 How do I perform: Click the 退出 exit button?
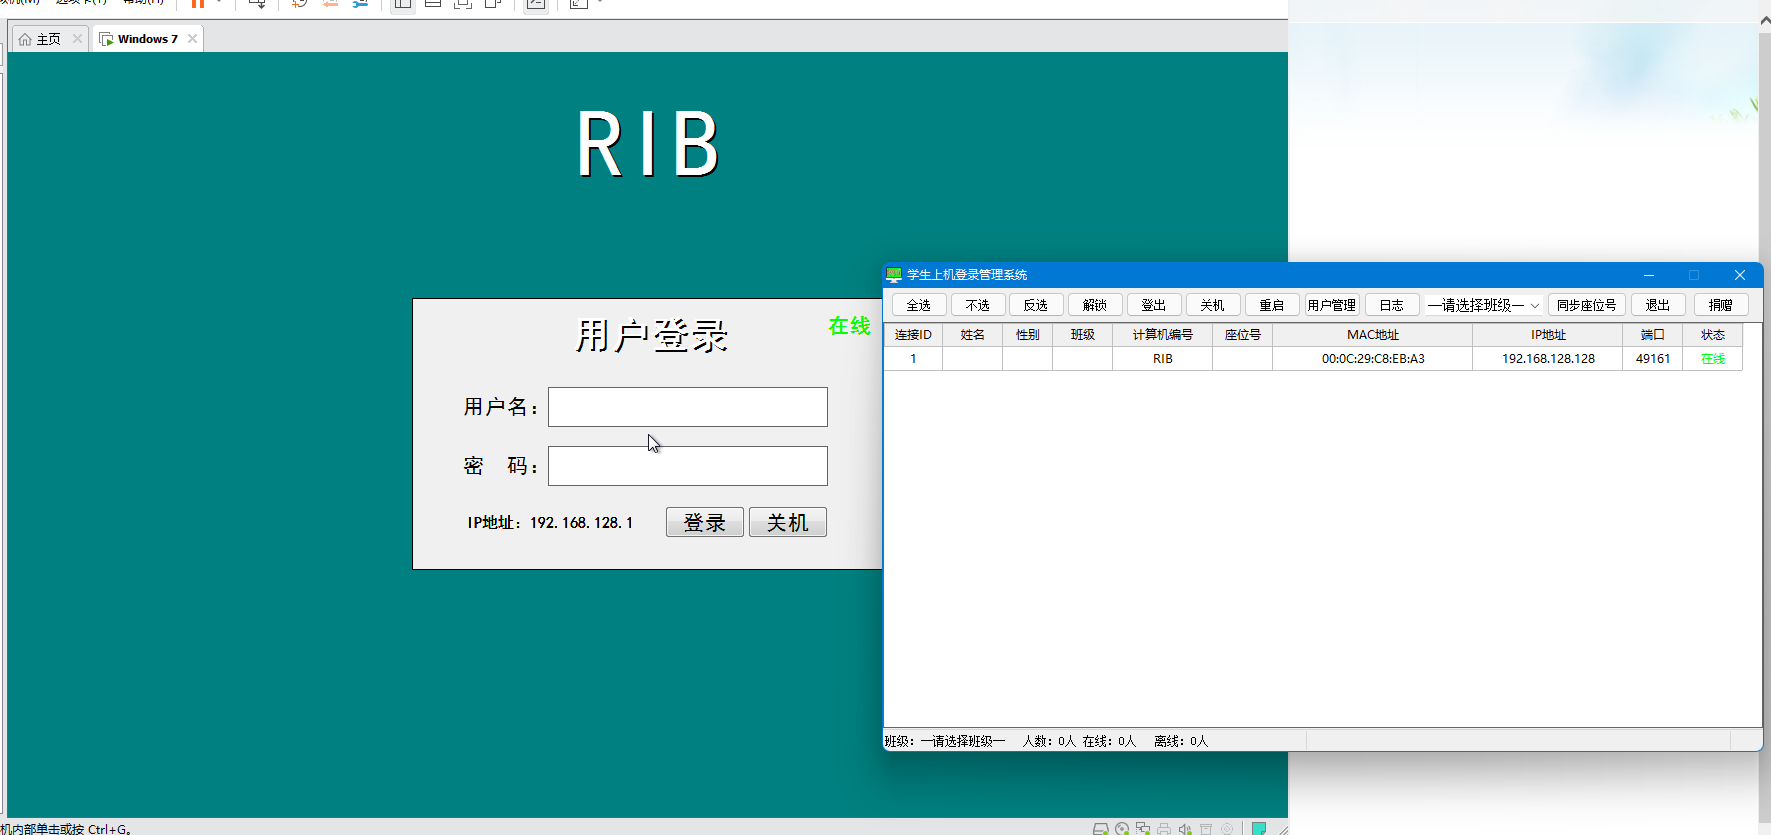coord(1658,305)
